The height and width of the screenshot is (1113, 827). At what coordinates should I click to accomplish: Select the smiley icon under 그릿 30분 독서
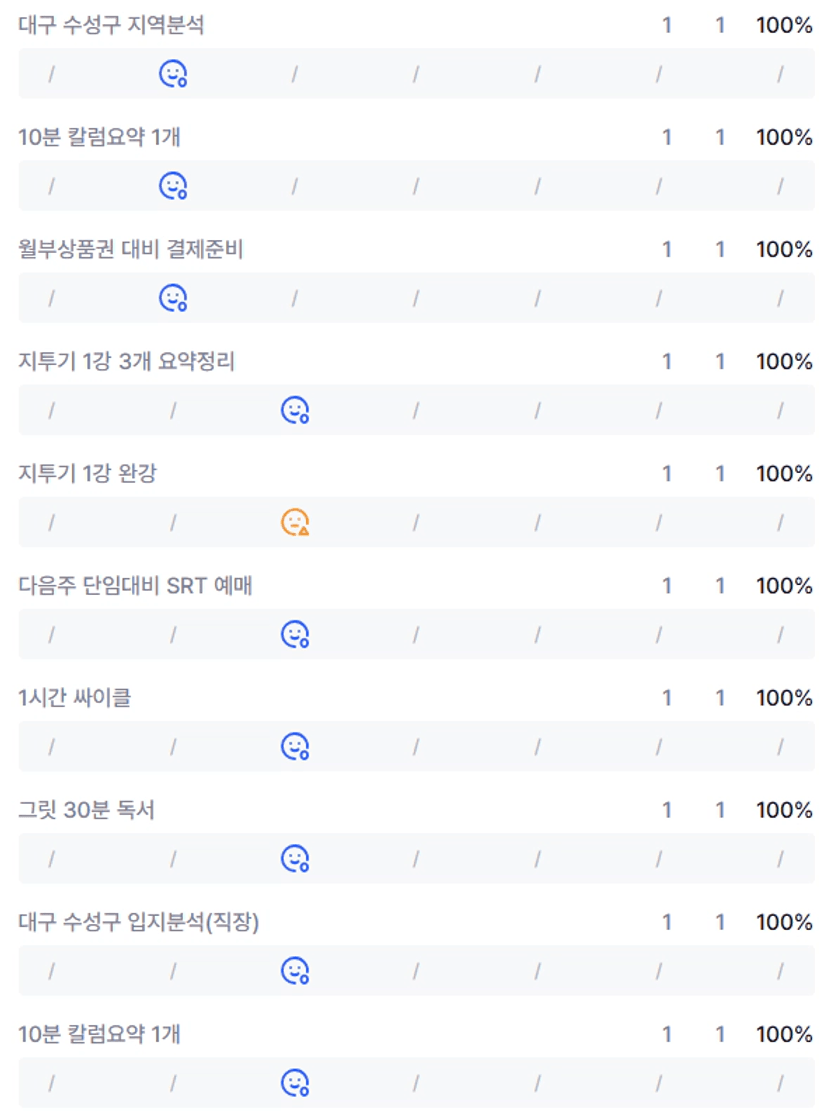[295, 858]
